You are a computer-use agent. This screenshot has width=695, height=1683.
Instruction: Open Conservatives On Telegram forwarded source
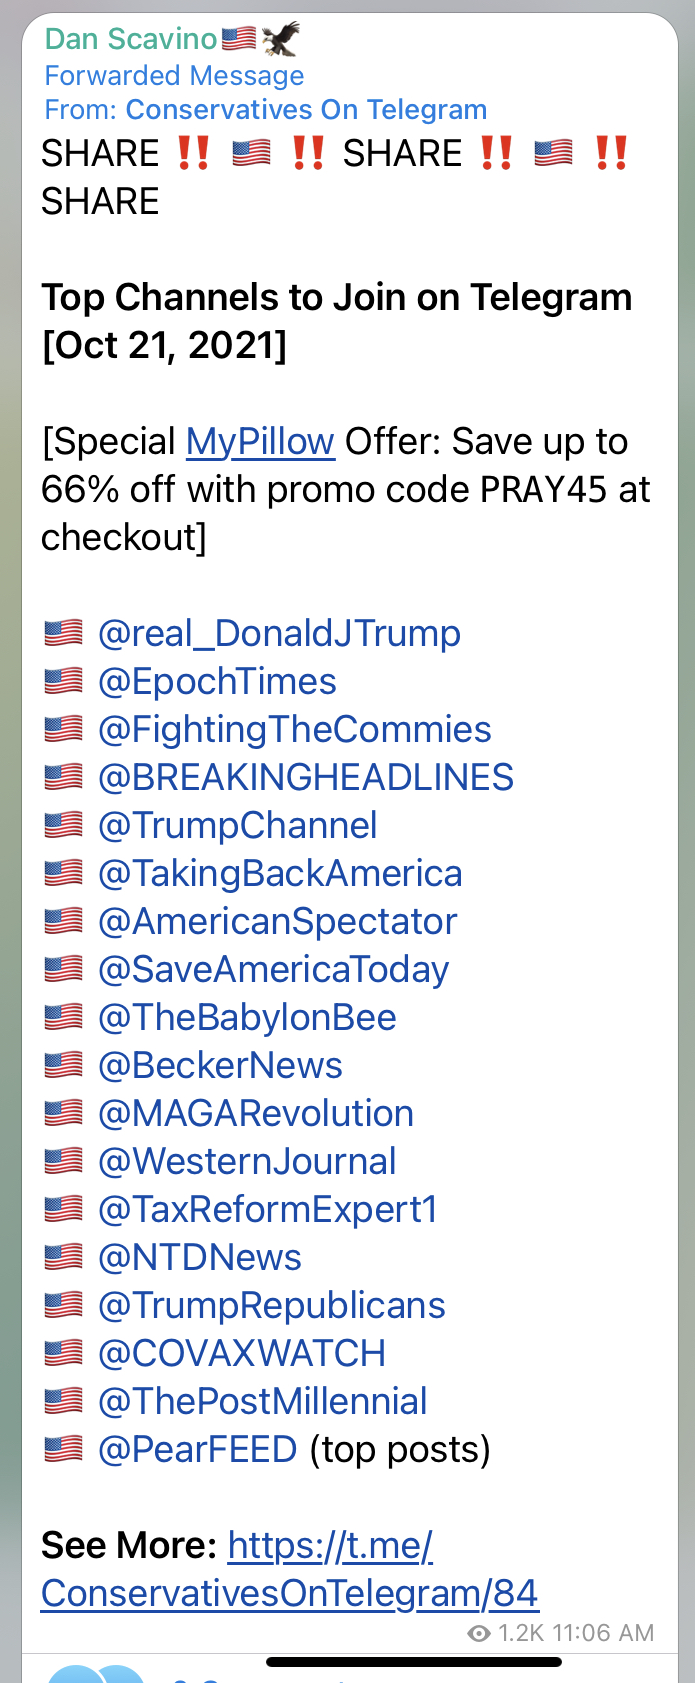pyautogui.click(x=306, y=110)
